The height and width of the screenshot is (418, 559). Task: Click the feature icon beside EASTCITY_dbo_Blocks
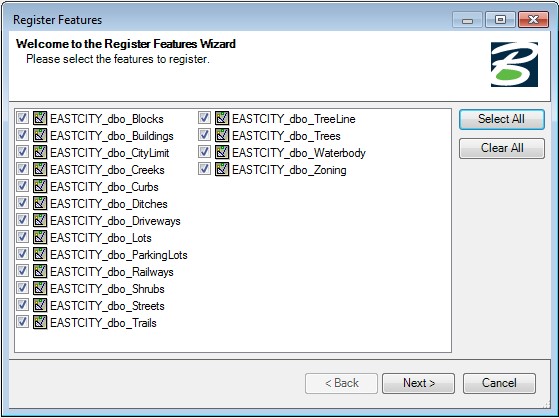tap(40, 118)
